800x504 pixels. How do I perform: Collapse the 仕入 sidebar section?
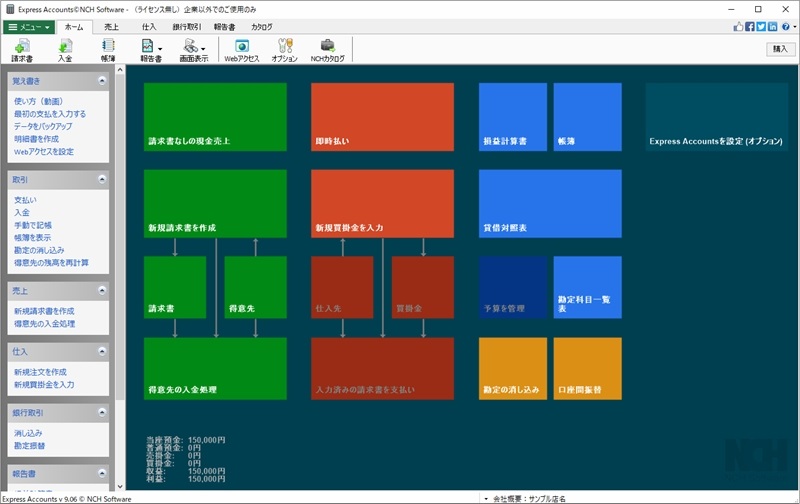coord(102,351)
